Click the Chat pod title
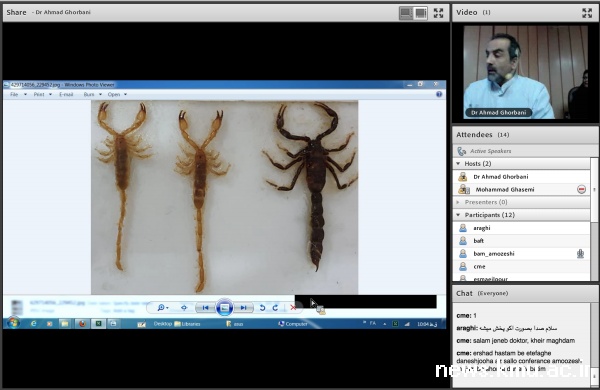The height and width of the screenshot is (390, 600). click(x=464, y=293)
